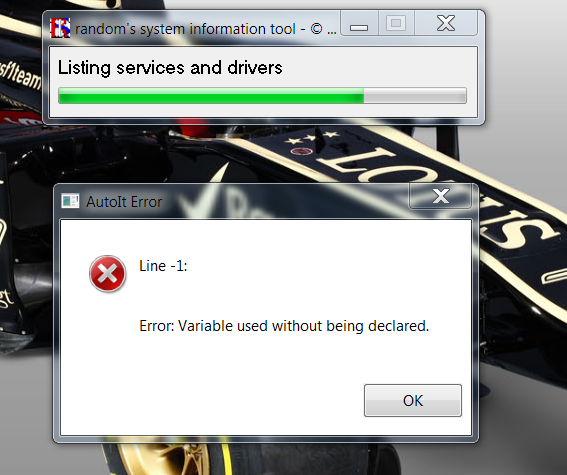Image resolution: width=567 pixels, height=475 pixels.
Task: Click the AutoIt icon in dialog title bar
Action: (70, 201)
